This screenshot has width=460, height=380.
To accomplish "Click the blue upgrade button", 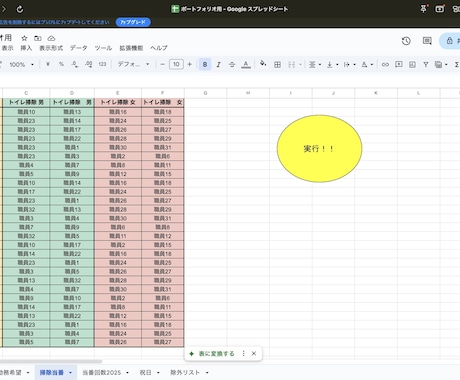I will (133, 22).
